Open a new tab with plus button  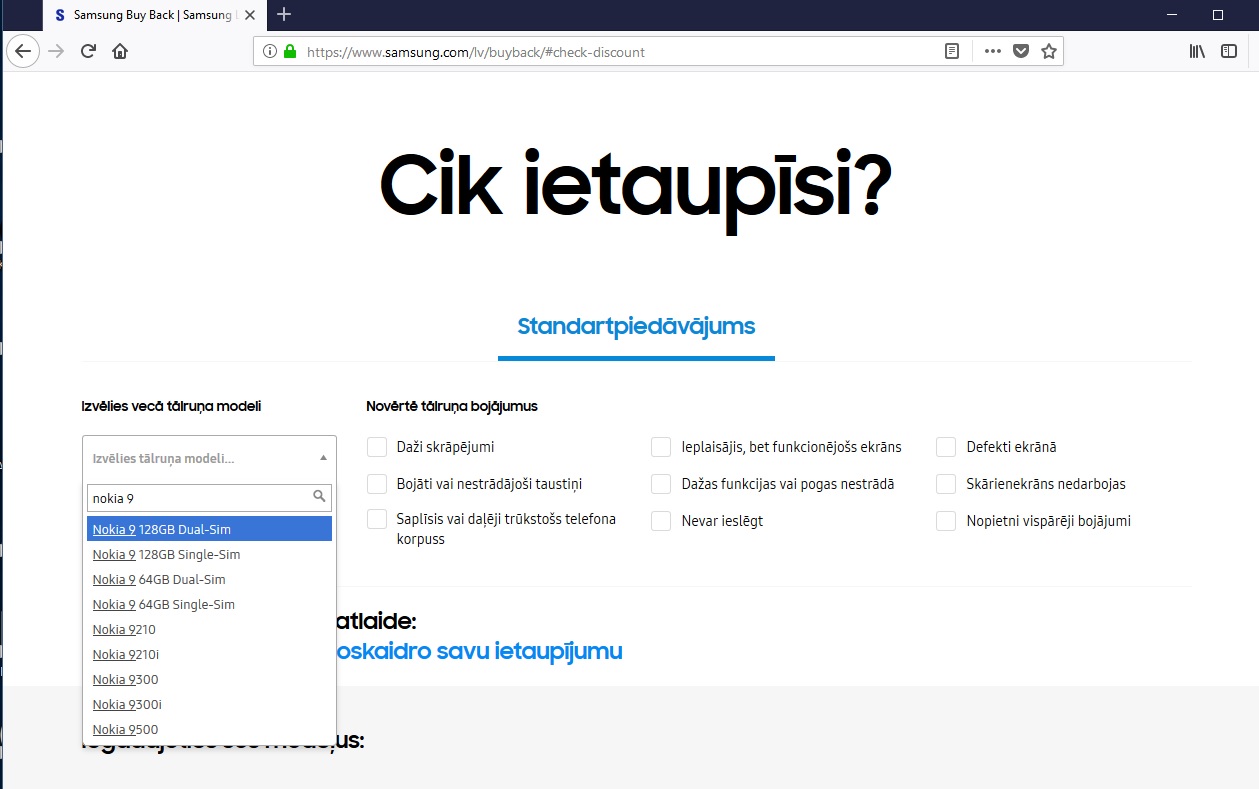coord(284,14)
